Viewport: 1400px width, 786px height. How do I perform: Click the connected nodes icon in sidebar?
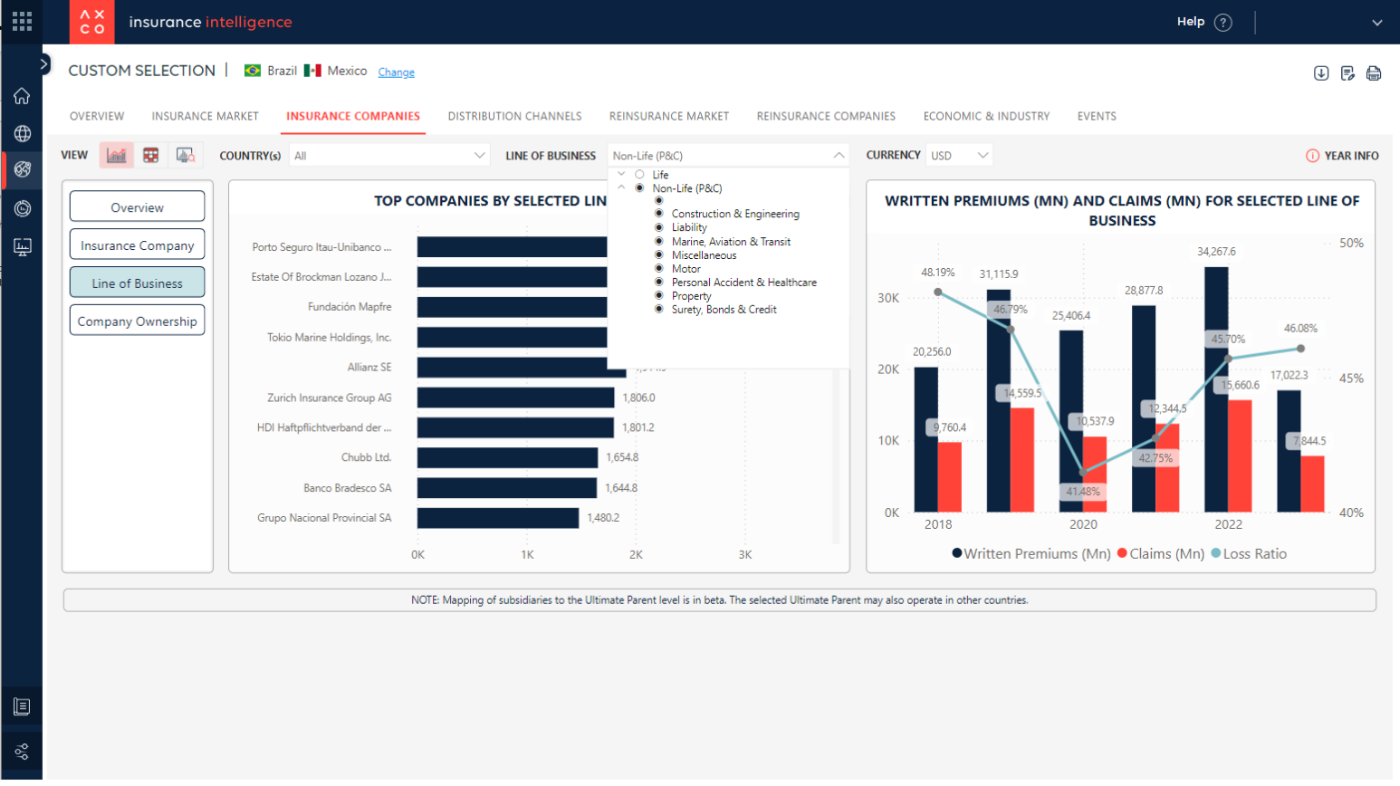click(22, 752)
